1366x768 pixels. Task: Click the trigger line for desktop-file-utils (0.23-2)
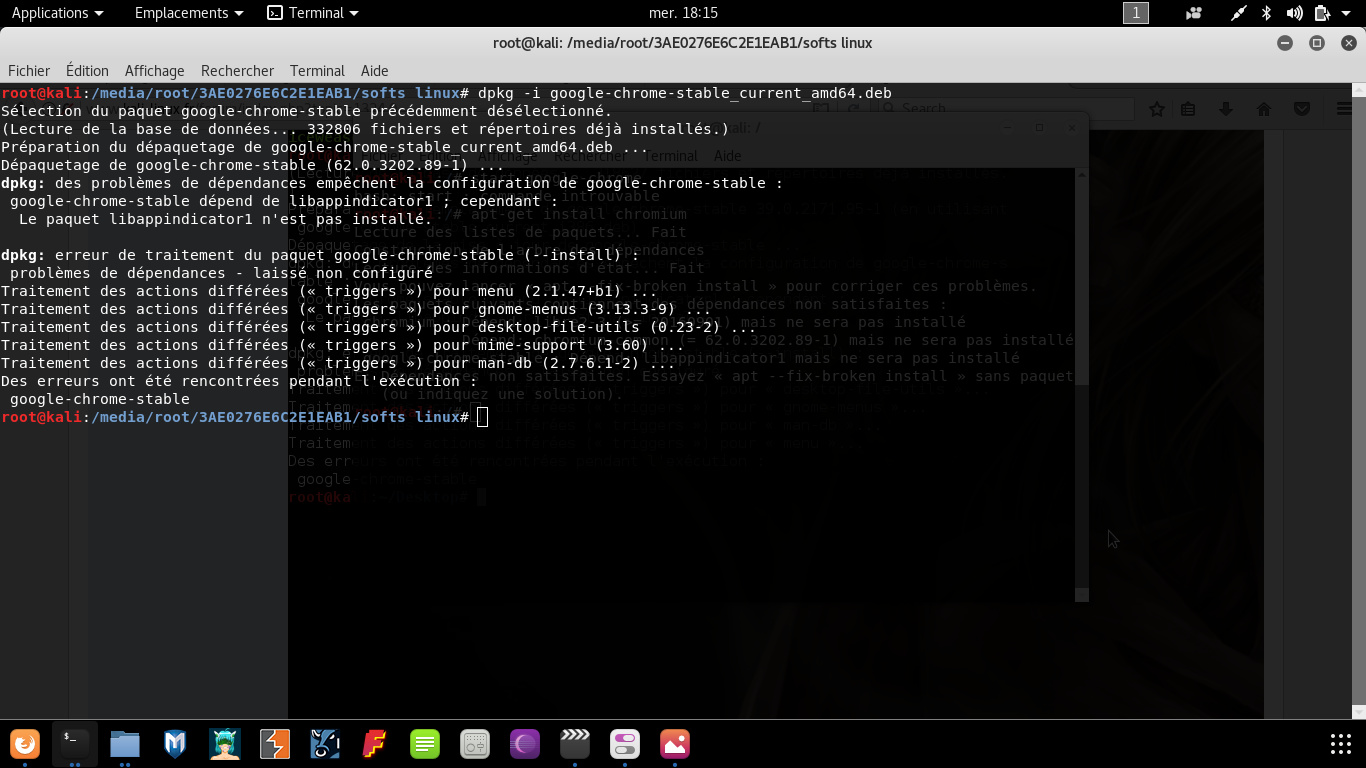378,327
